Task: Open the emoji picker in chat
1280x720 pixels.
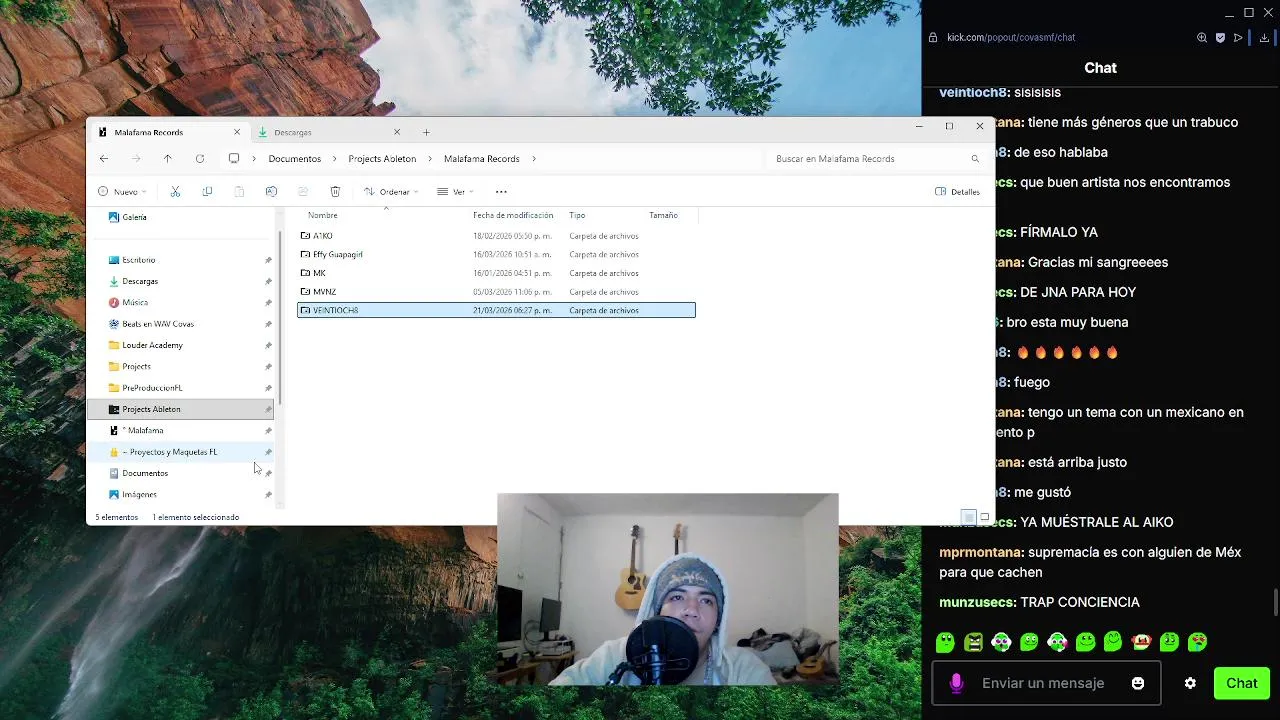Action: pos(1138,683)
